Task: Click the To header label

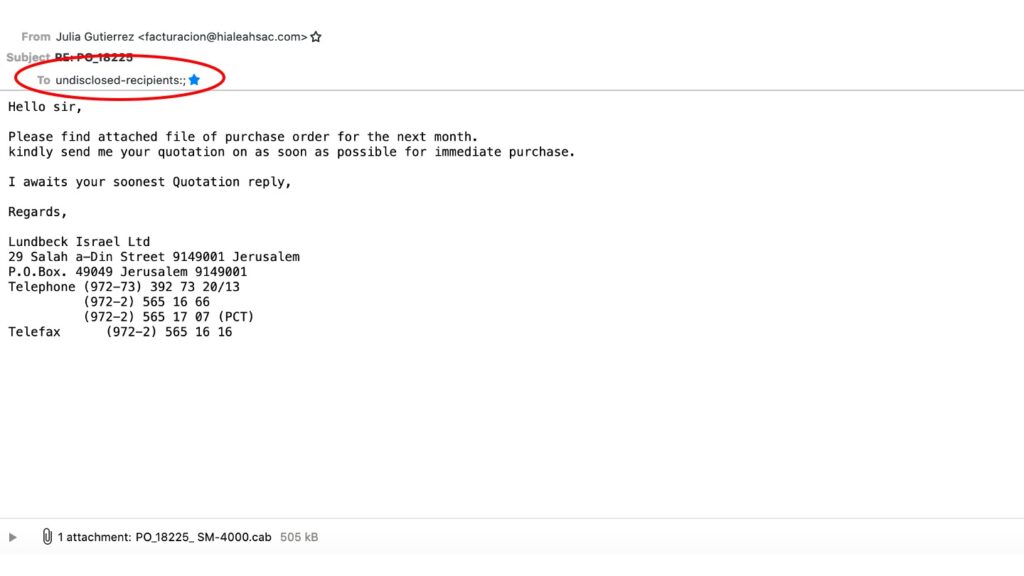Action: tap(43, 80)
